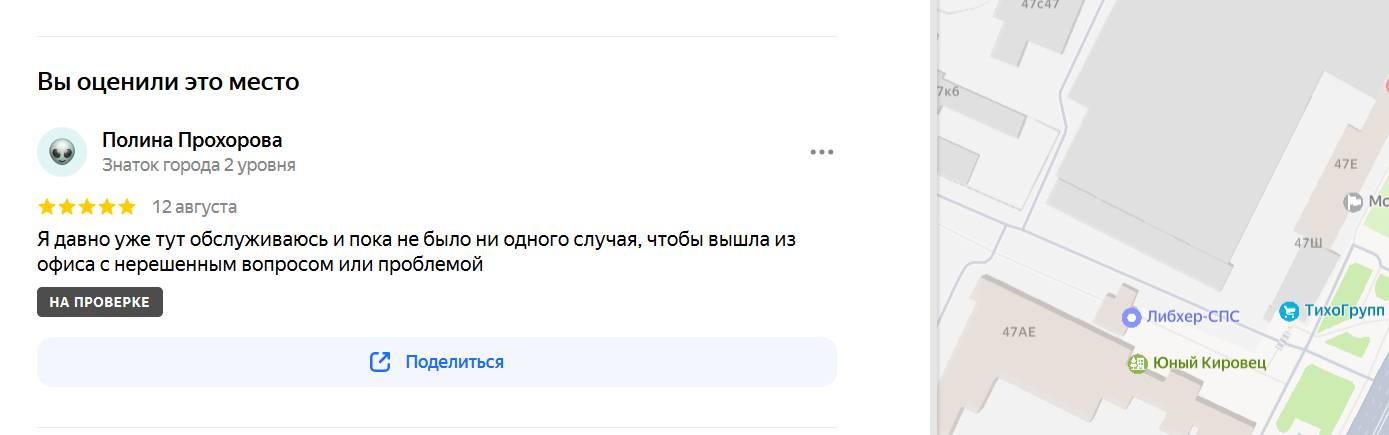The height and width of the screenshot is (435, 1389).
Task: Click the Юный Кировец map label
Action: [x=1210, y=363]
